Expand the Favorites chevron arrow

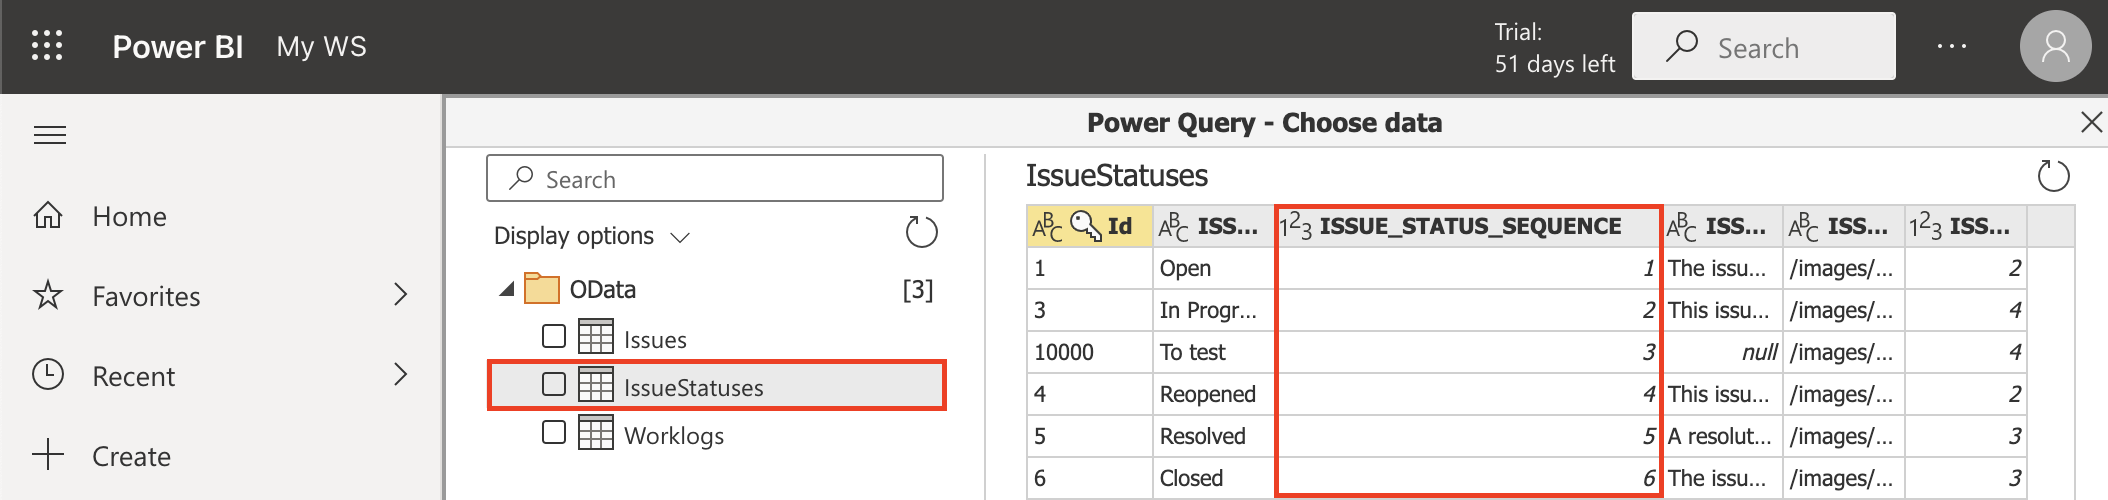click(400, 295)
